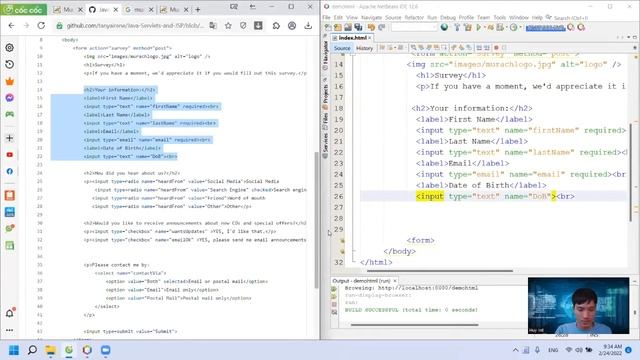Translate page using address bar icon
The image size is (640, 360).
[213, 25]
